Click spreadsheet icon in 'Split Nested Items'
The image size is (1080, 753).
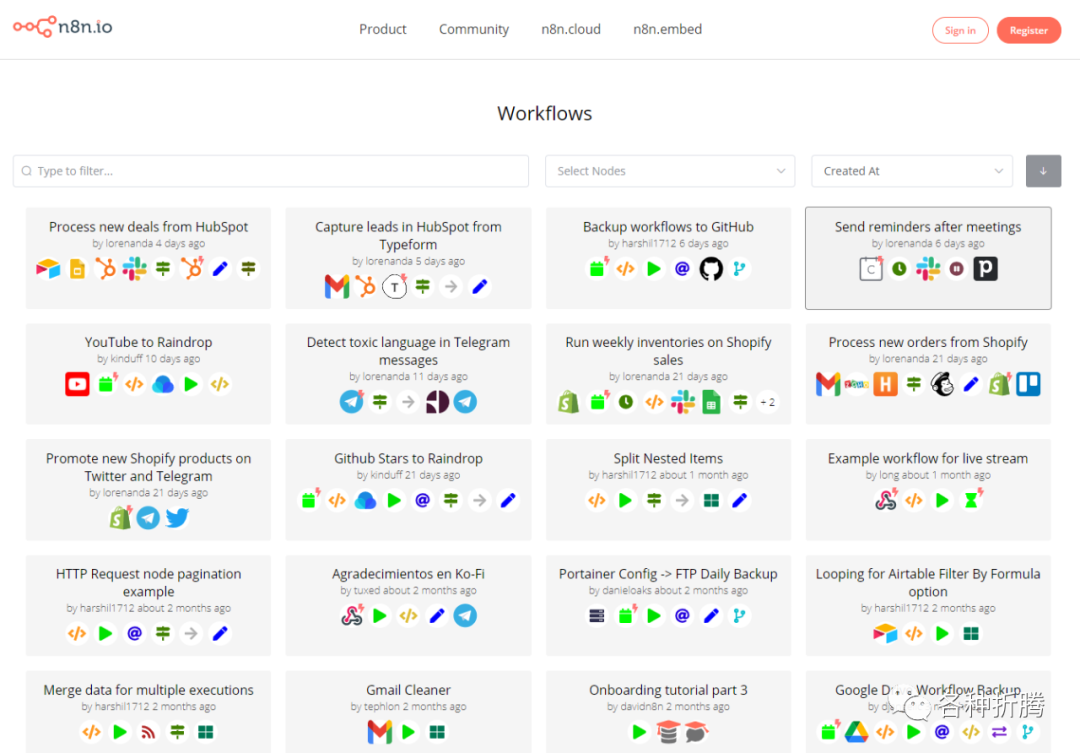click(711, 500)
